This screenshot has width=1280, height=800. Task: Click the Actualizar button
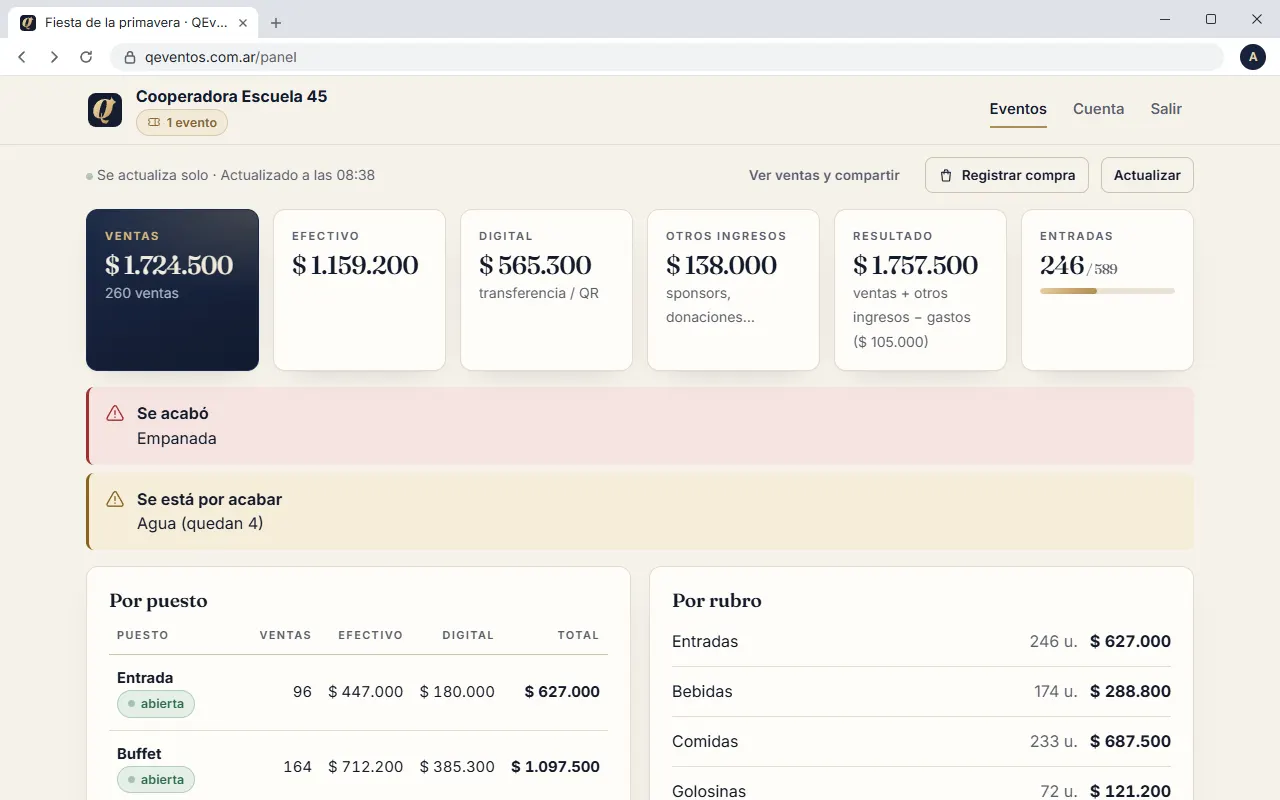point(1147,175)
